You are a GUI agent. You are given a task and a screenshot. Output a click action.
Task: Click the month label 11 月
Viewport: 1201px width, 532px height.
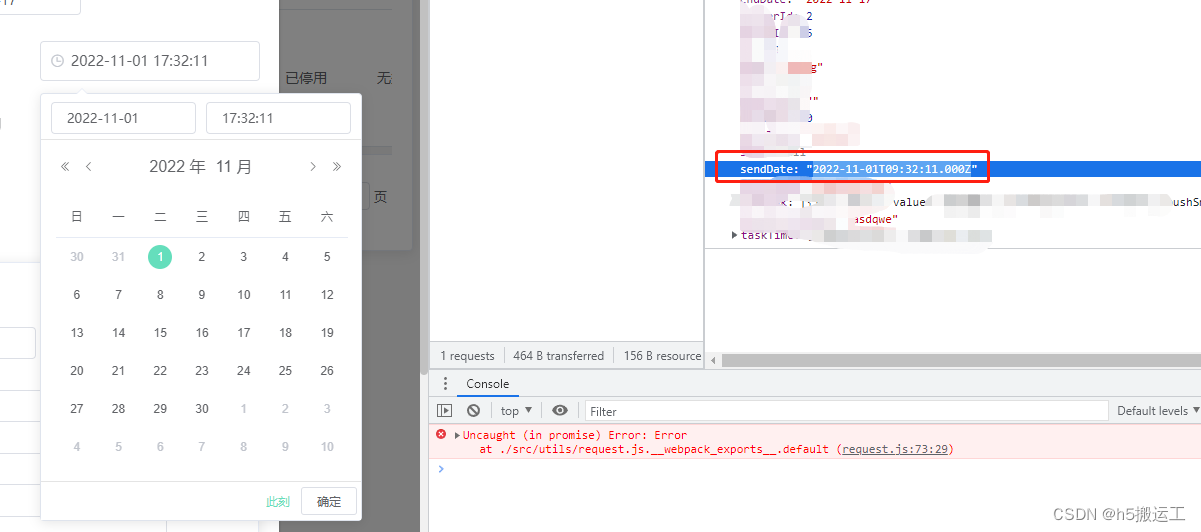(234, 167)
